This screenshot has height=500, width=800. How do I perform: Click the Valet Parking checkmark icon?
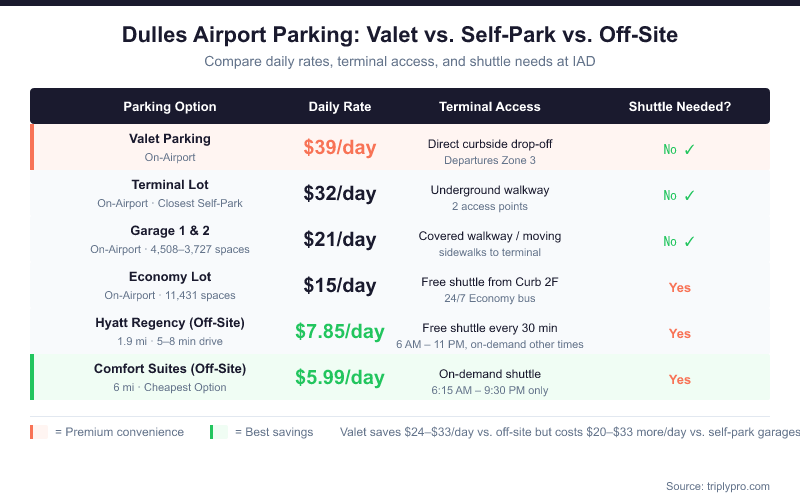point(689,149)
